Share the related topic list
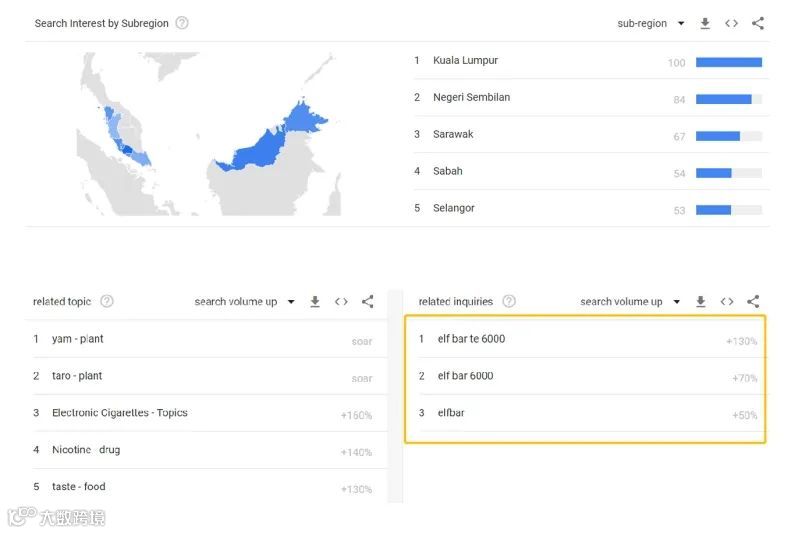800x533 pixels. pos(367,301)
